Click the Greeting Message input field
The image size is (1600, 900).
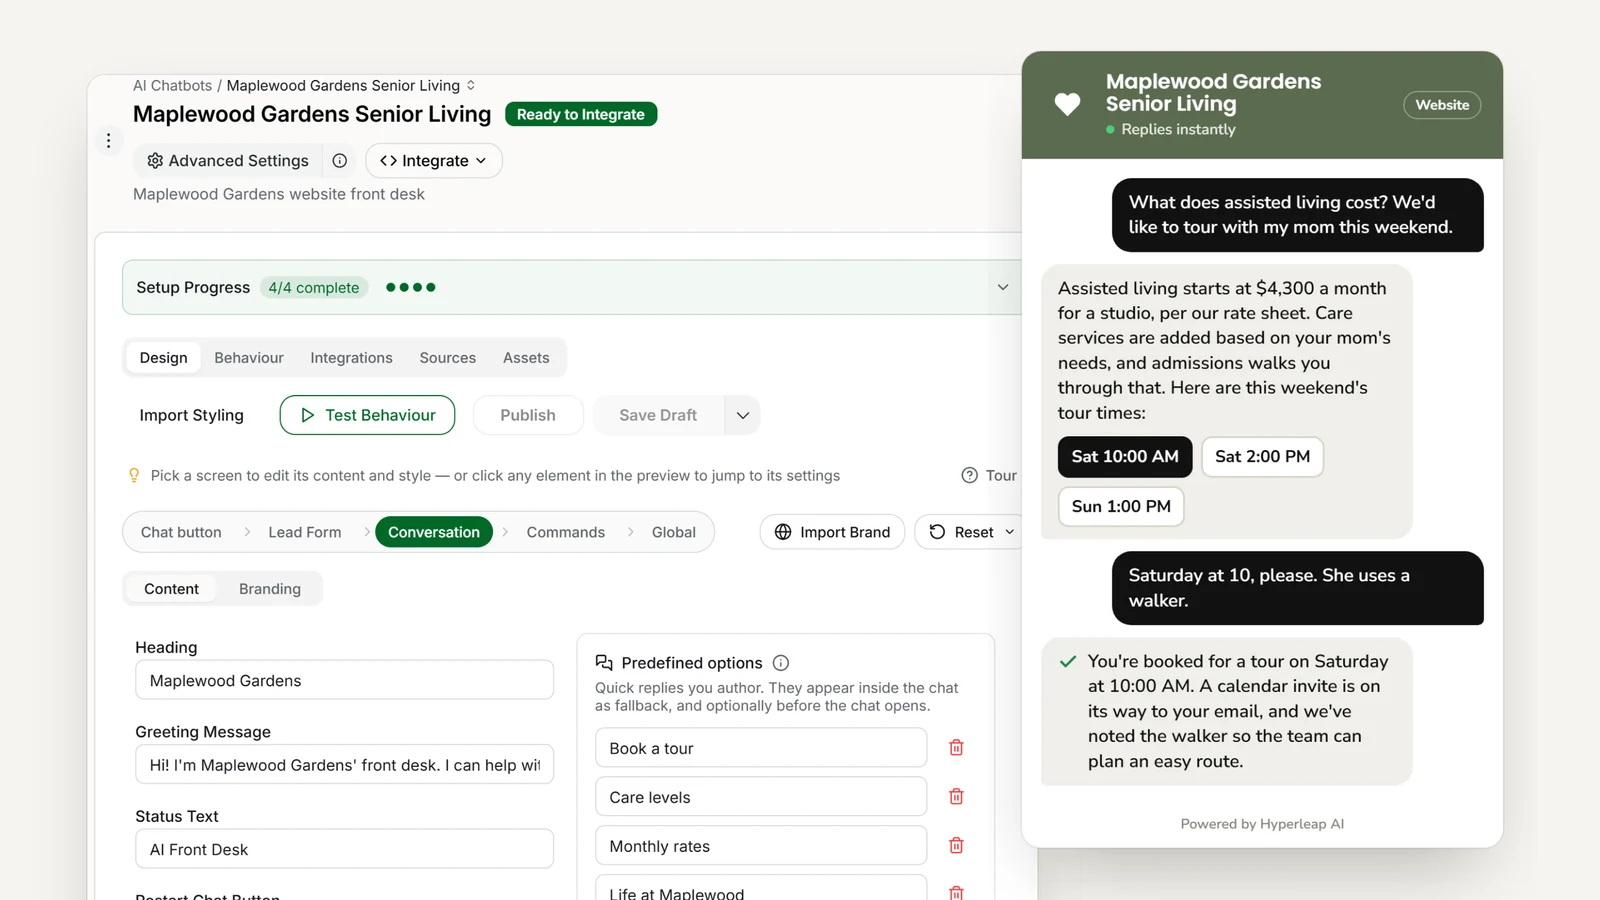[x=344, y=765]
